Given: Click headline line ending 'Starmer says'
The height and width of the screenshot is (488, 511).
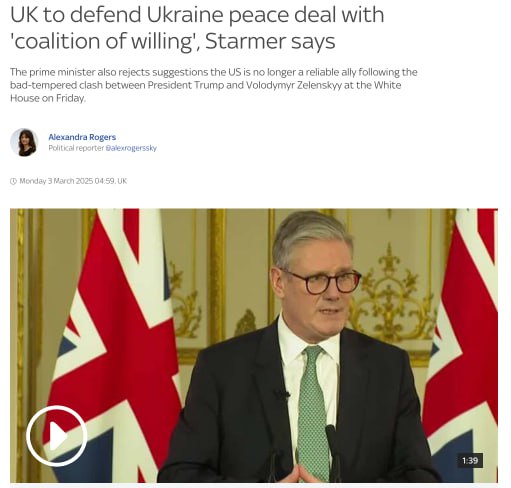Looking at the screenshot, I should coord(173,41).
